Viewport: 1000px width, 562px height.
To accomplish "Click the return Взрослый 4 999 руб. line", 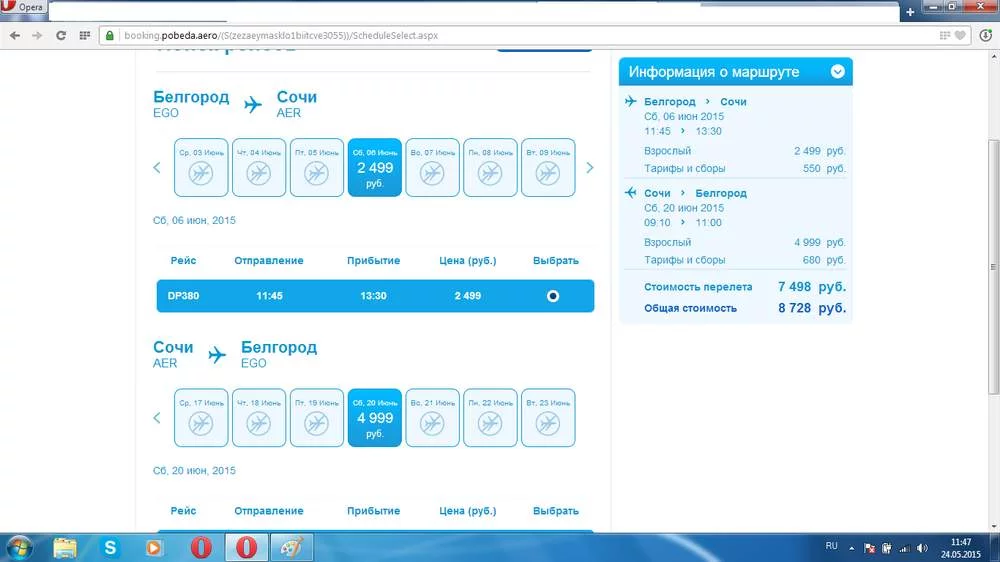I will click(745, 242).
